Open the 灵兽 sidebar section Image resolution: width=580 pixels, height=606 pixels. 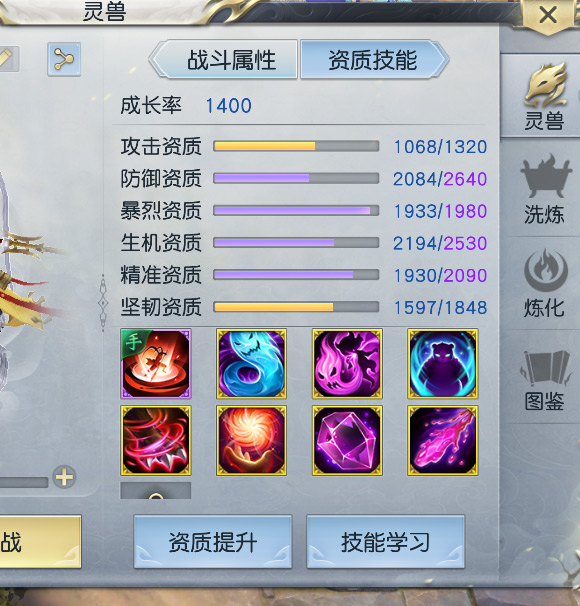click(x=544, y=96)
